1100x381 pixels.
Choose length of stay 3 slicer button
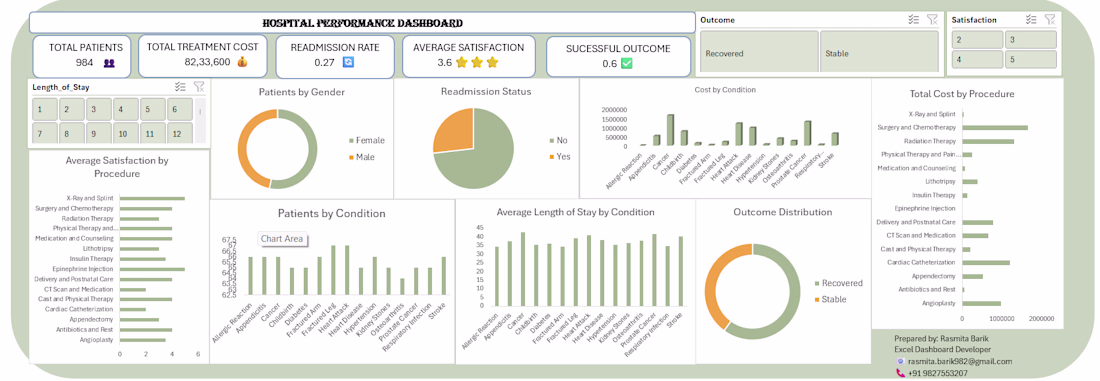coord(98,109)
